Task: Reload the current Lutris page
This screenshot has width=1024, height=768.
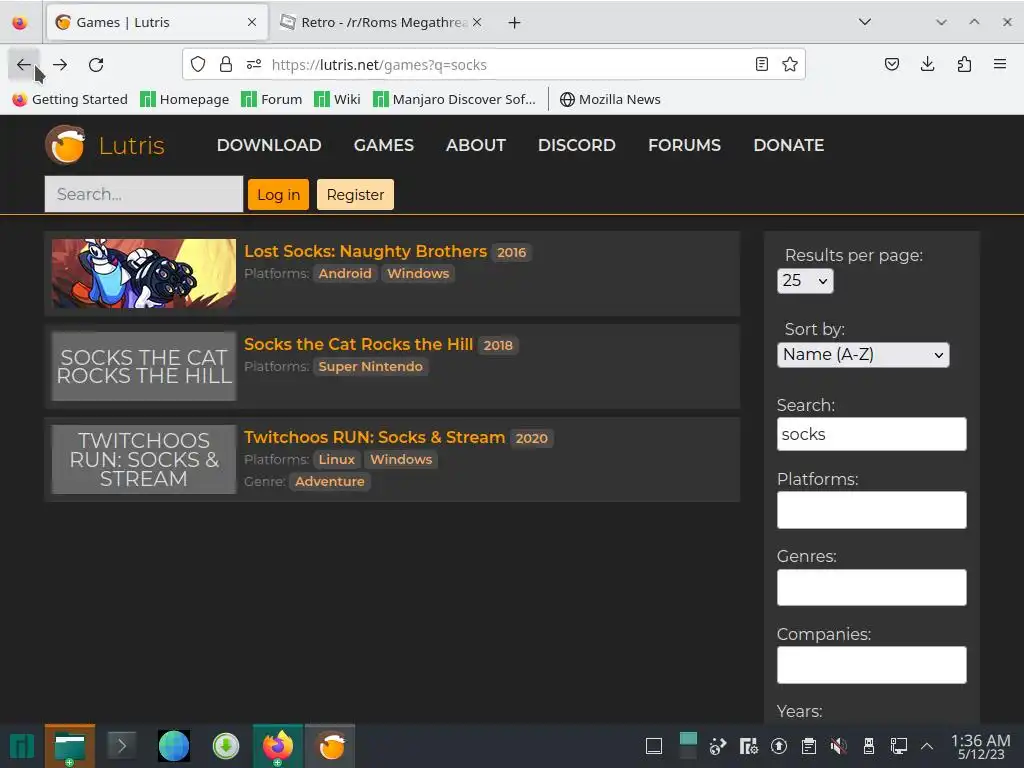Action: coord(96,65)
